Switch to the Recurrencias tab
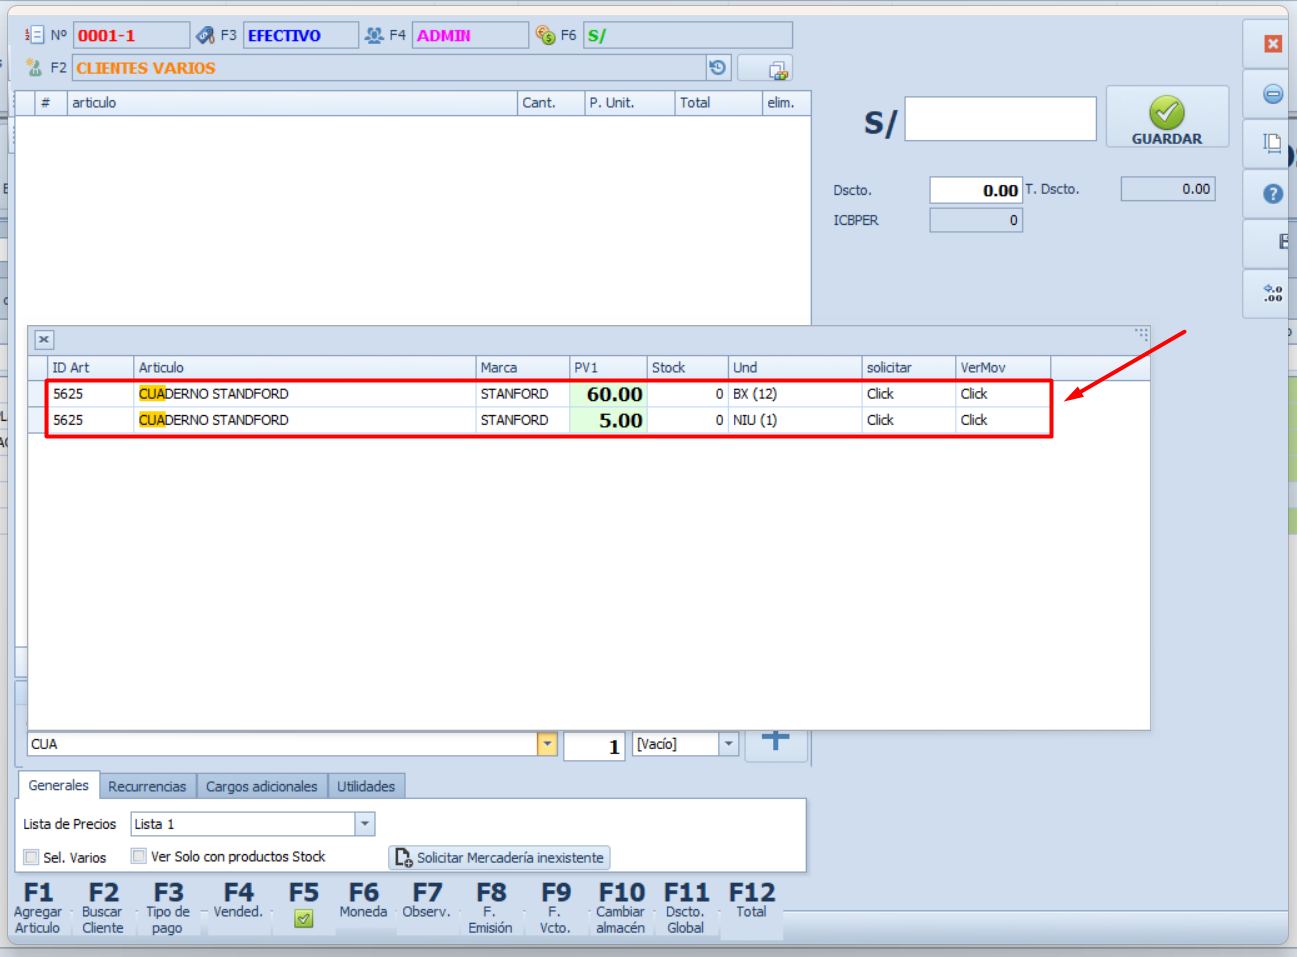The width and height of the screenshot is (1297, 957). (x=147, y=786)
